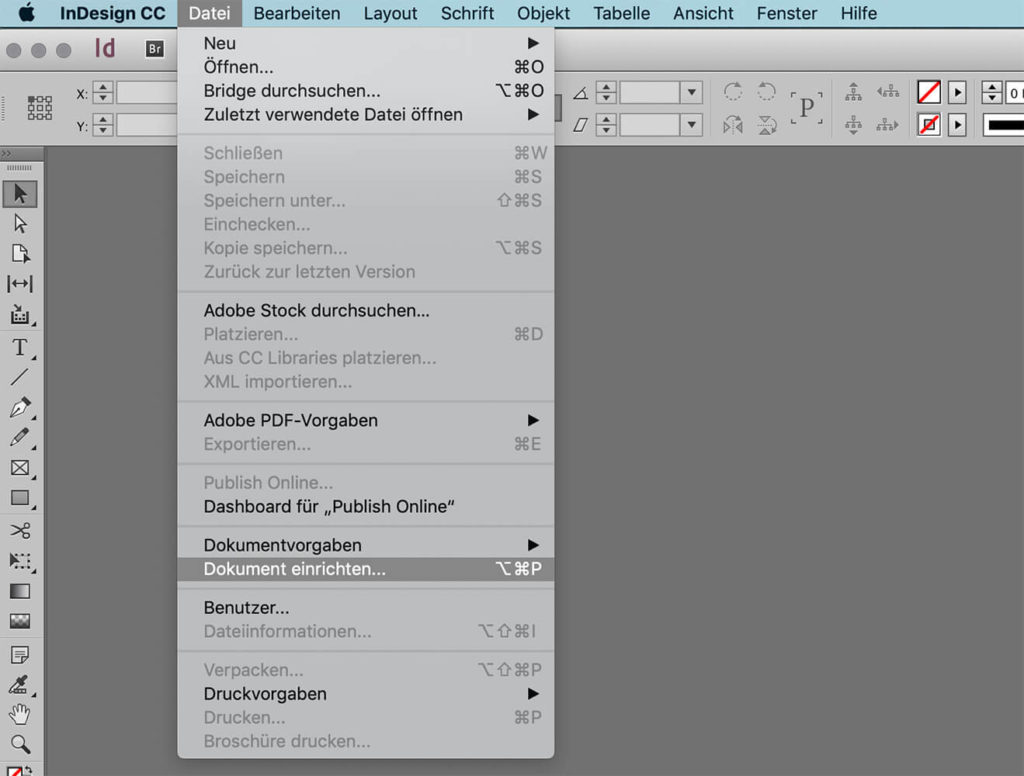Choose Benutzer... menu entry

pyautogui.click(x=366, y=607)
